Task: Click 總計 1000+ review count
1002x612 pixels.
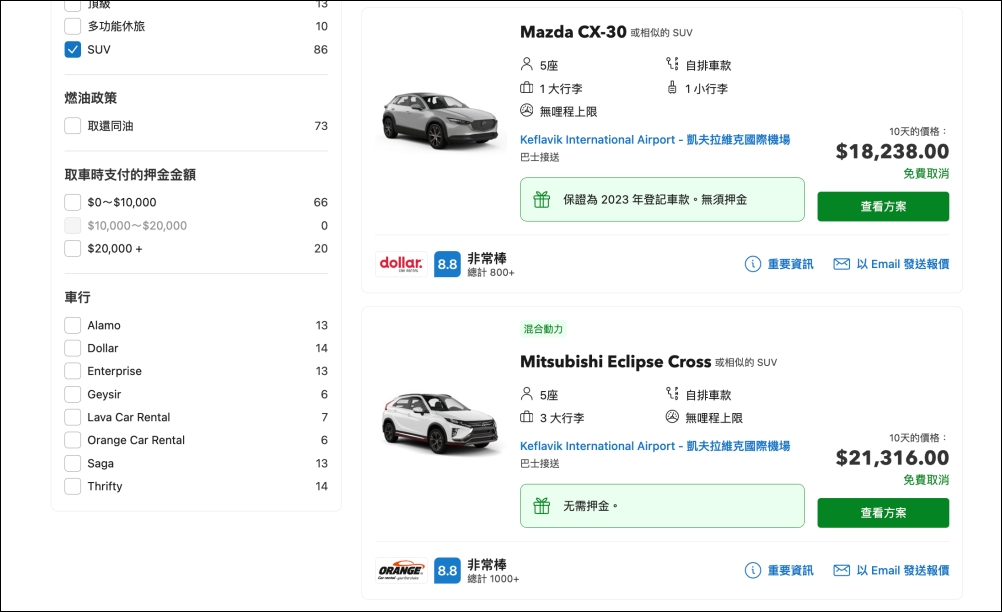Action: coord(493,579)
